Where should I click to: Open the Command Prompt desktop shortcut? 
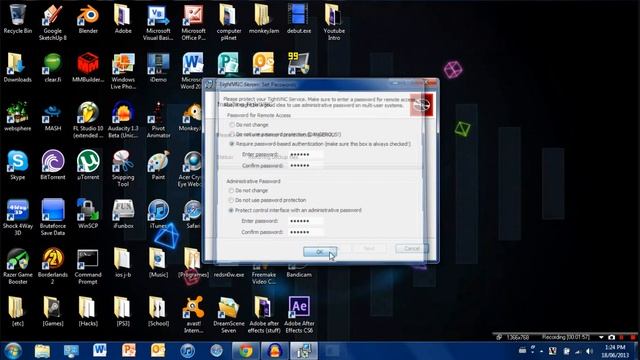[x=88, y=266]
